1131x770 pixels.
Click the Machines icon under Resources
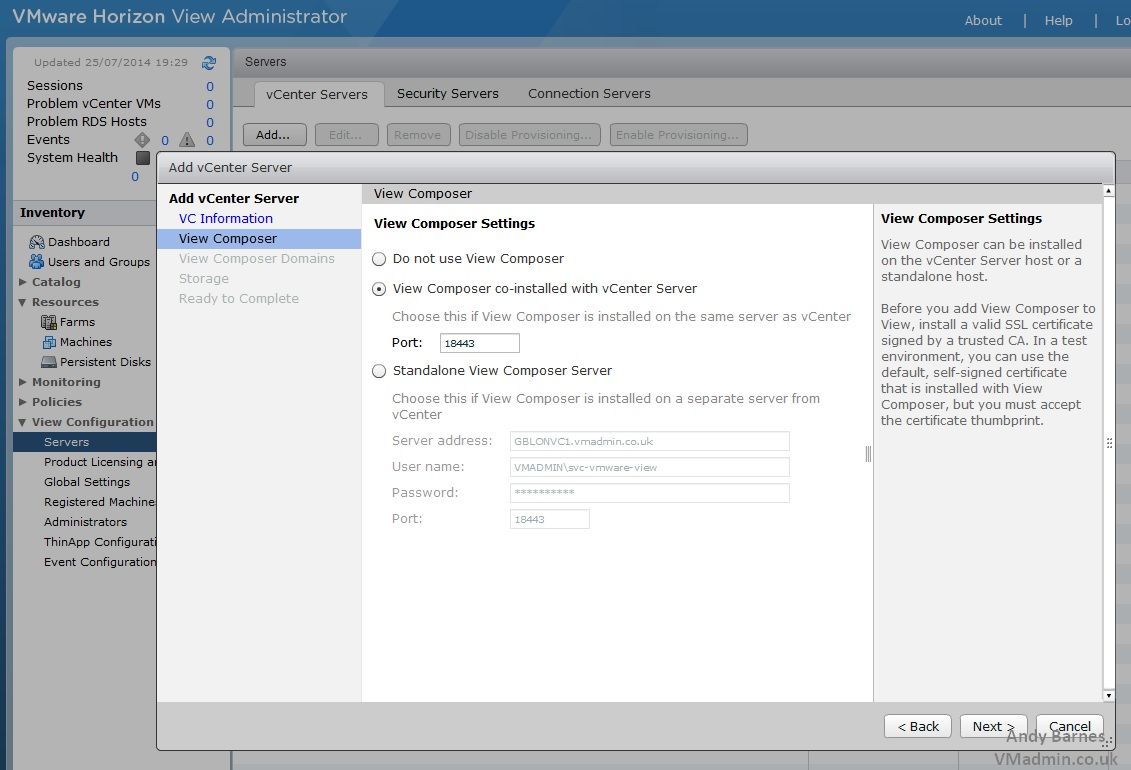48,342
